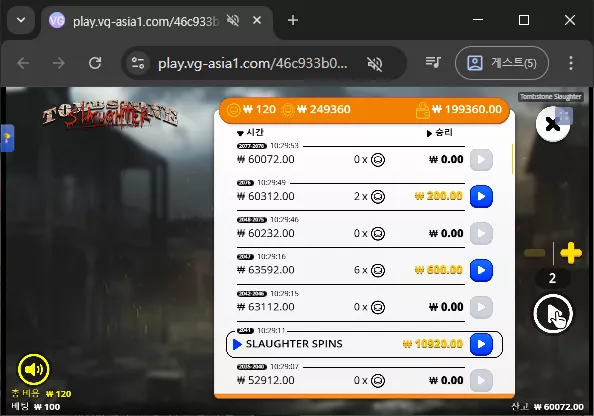The width and height of the screenshot is (594, 416).
Task: Unmute site via address bar sound icon
Action: [374, 63]
